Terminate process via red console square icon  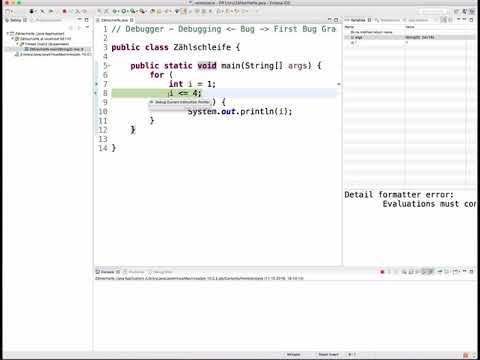point(382,272)
